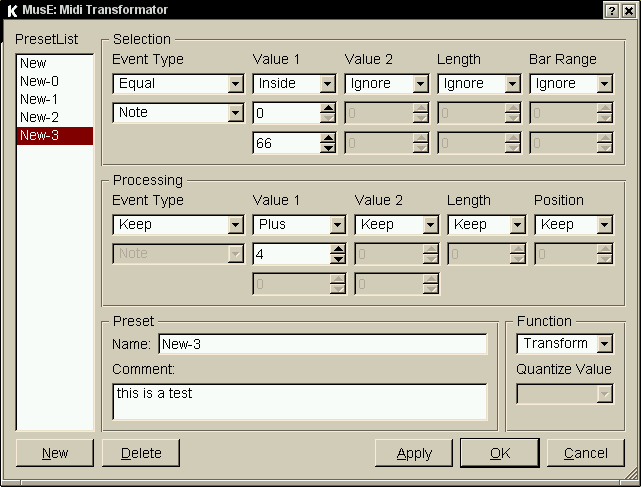Open the Selection Value 1 Inside dropdown
The height and width of the screenshot is (487, 641).
(327, 84)
